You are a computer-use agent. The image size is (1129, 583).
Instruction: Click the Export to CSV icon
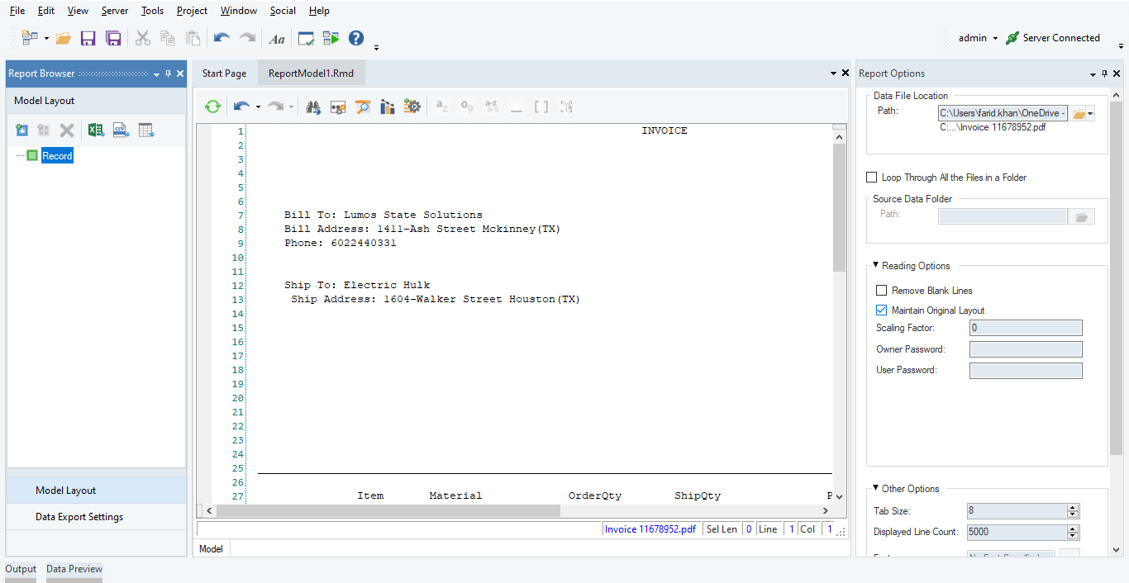[121, 130]
